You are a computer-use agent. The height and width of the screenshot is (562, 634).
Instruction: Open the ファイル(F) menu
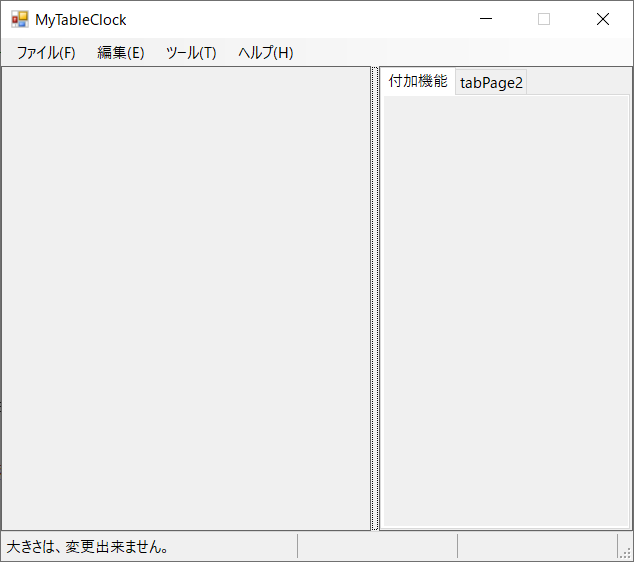[x=46, y=53]
